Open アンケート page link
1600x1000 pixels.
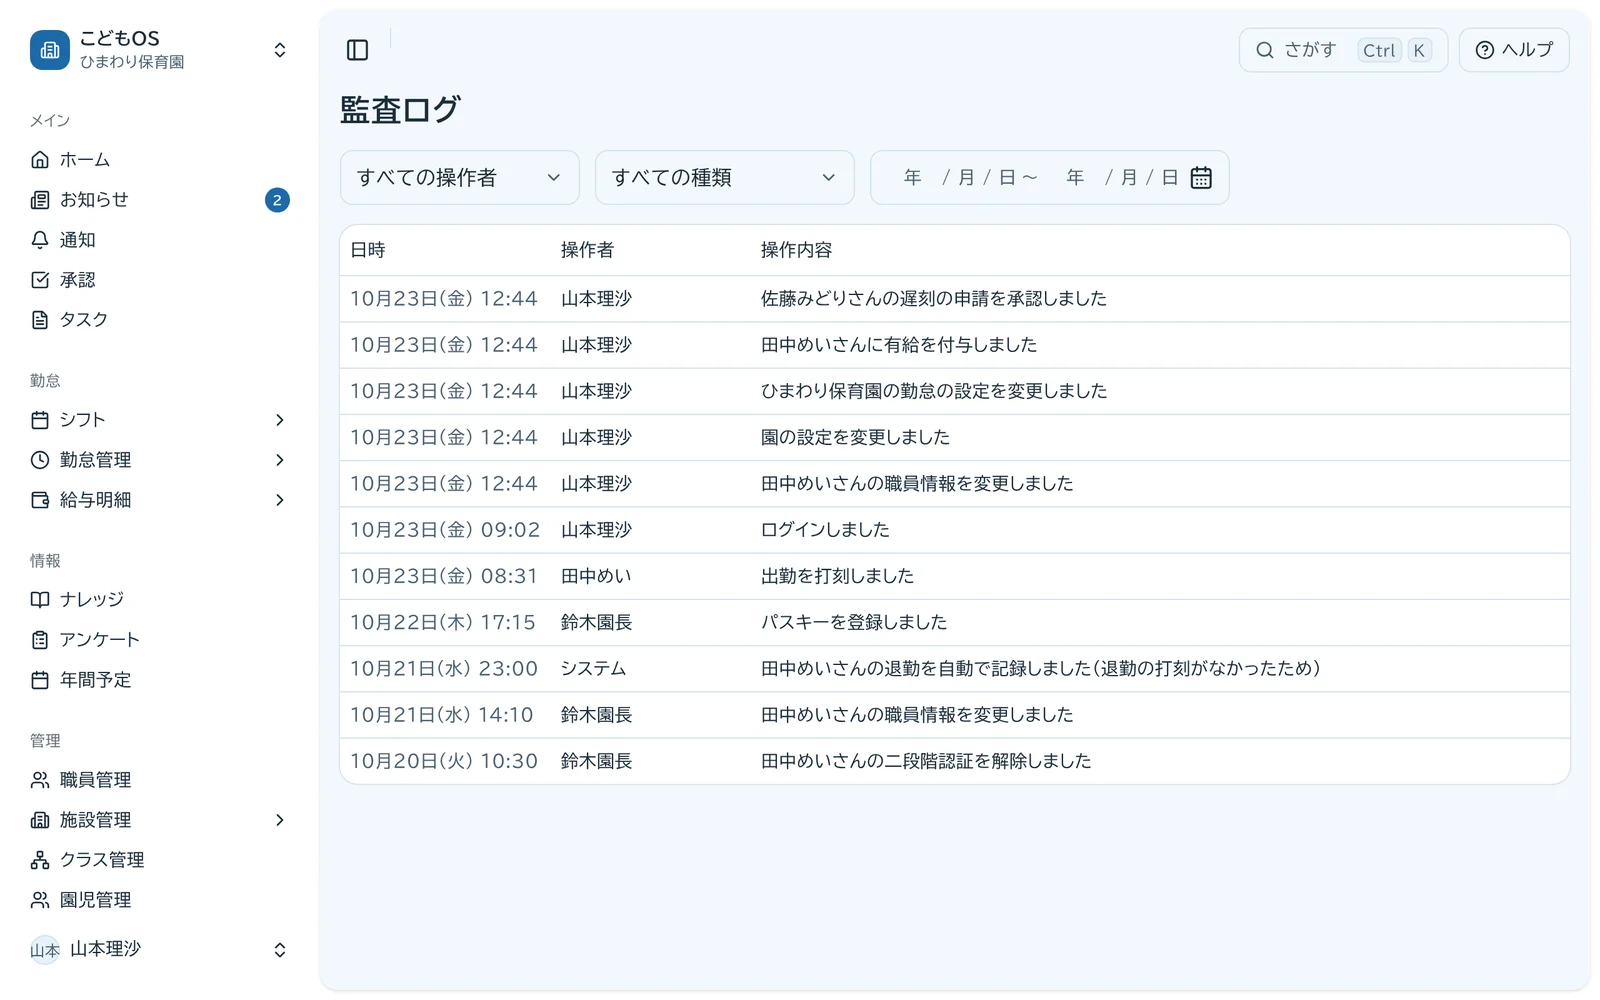[160, 640]
